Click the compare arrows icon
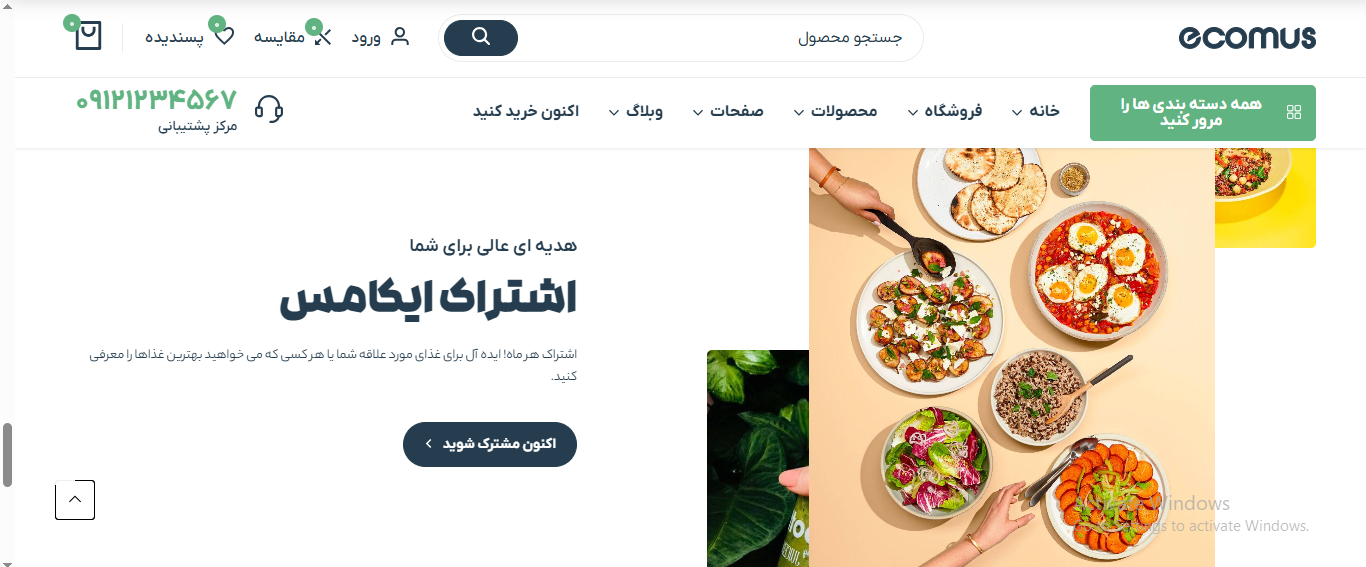The width and height of the screenshot is (1366, 567). 322,37
